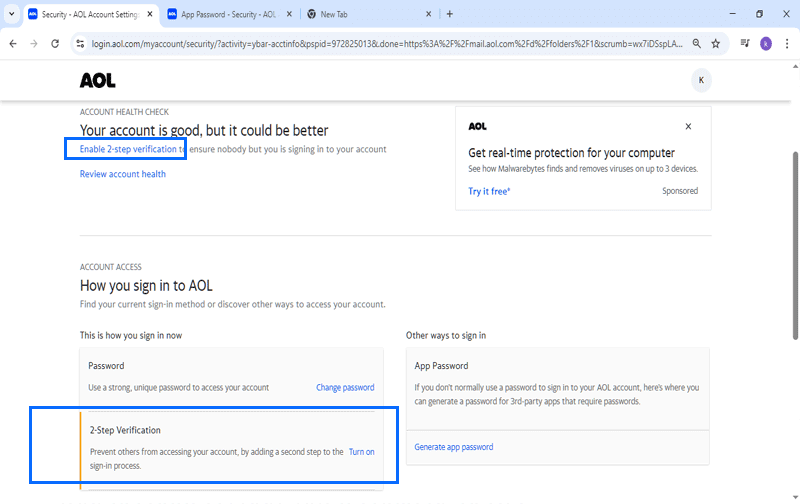The width and height of the screenshot is (800, 504).
Task: Click the 'Your account is good' heading
Action: 204,131
